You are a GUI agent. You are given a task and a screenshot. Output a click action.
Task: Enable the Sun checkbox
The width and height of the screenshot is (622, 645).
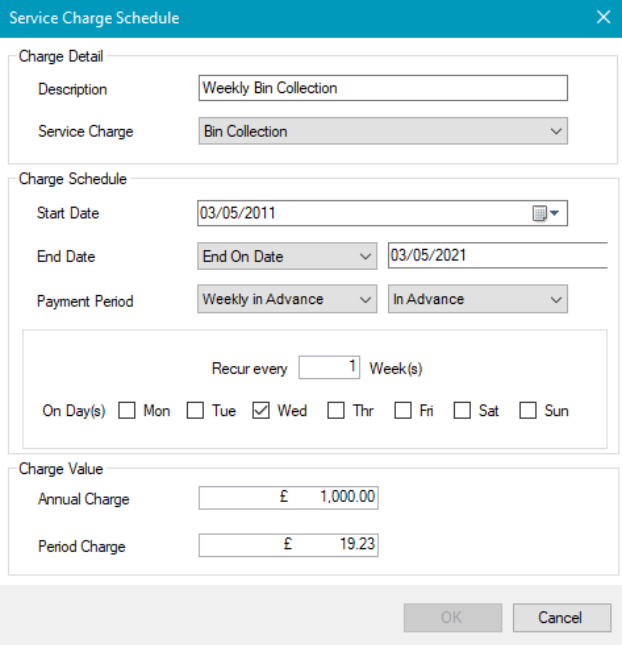(528, 410)
